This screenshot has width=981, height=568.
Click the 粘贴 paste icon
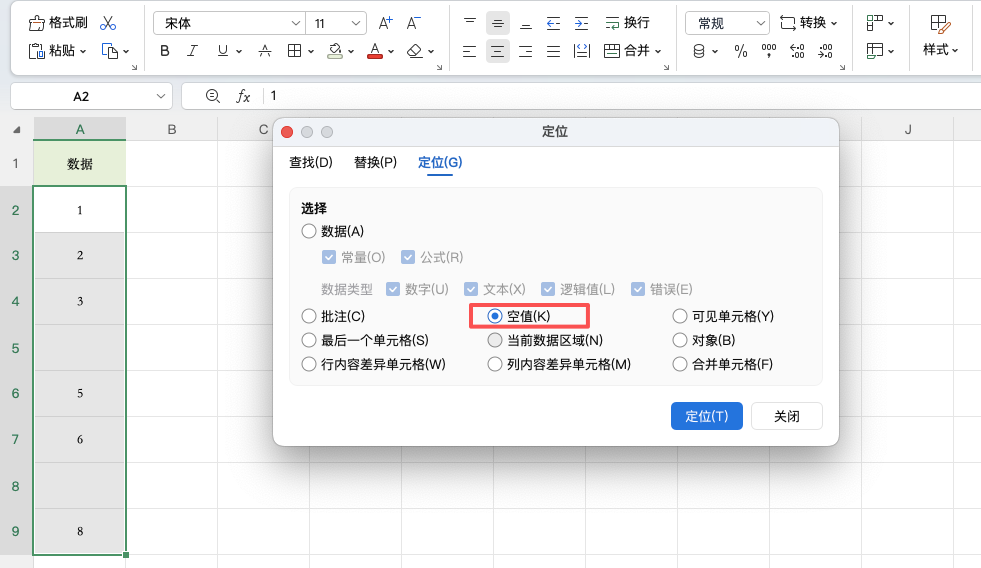click(36, 51)
